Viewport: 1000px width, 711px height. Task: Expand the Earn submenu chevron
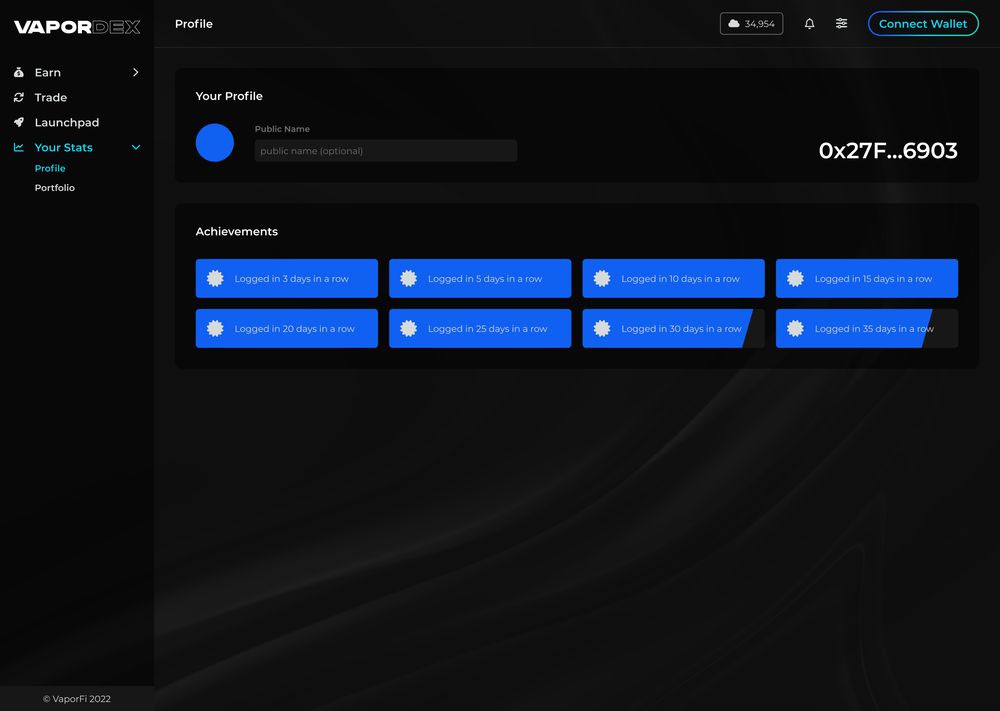coord(136,73)
